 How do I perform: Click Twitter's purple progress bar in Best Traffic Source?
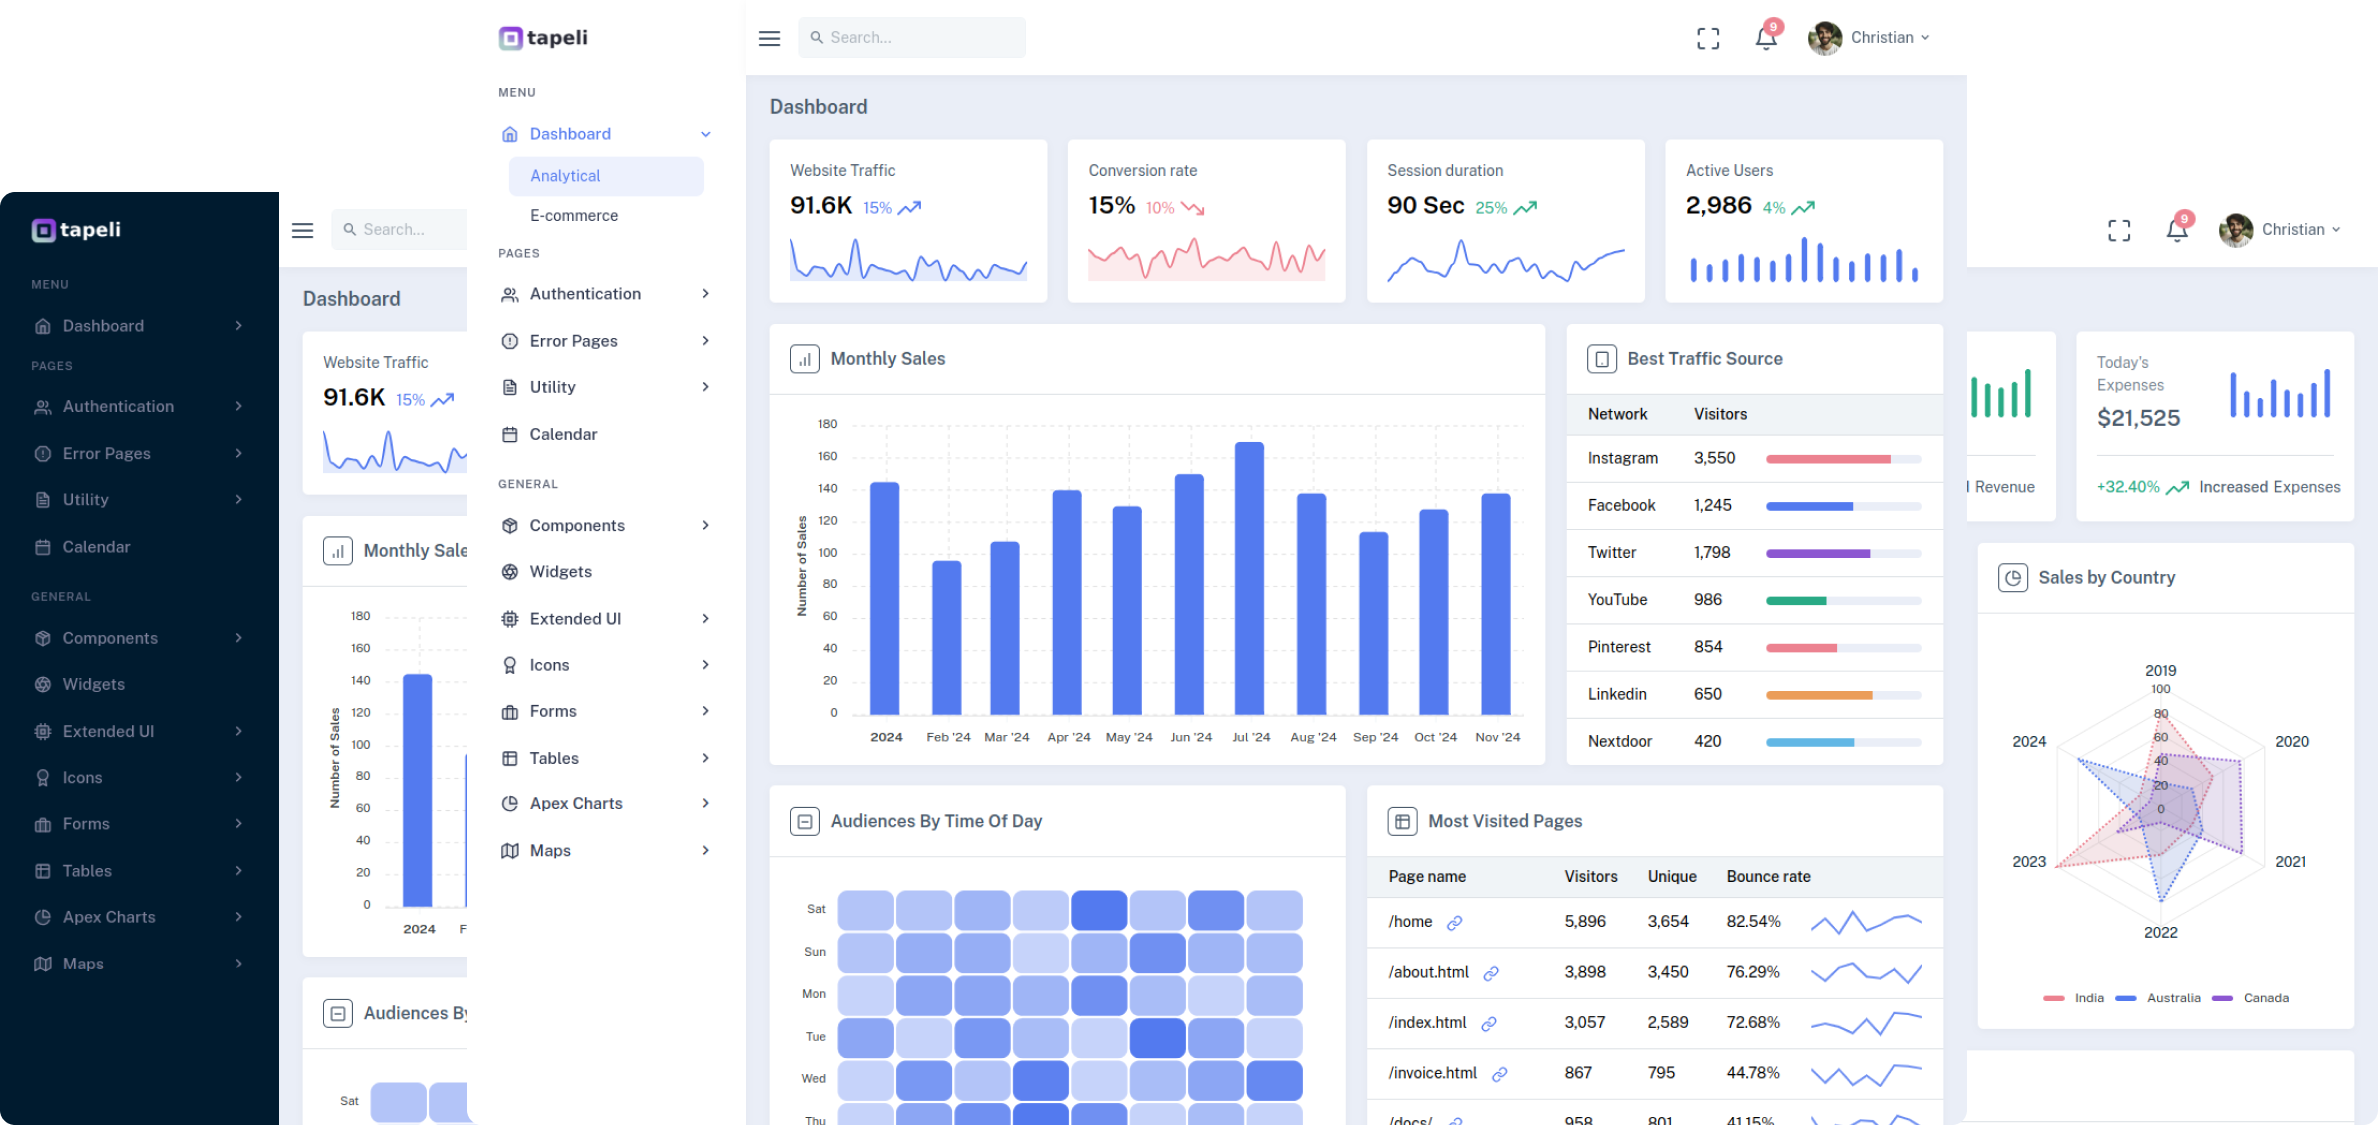(1818, 552)
